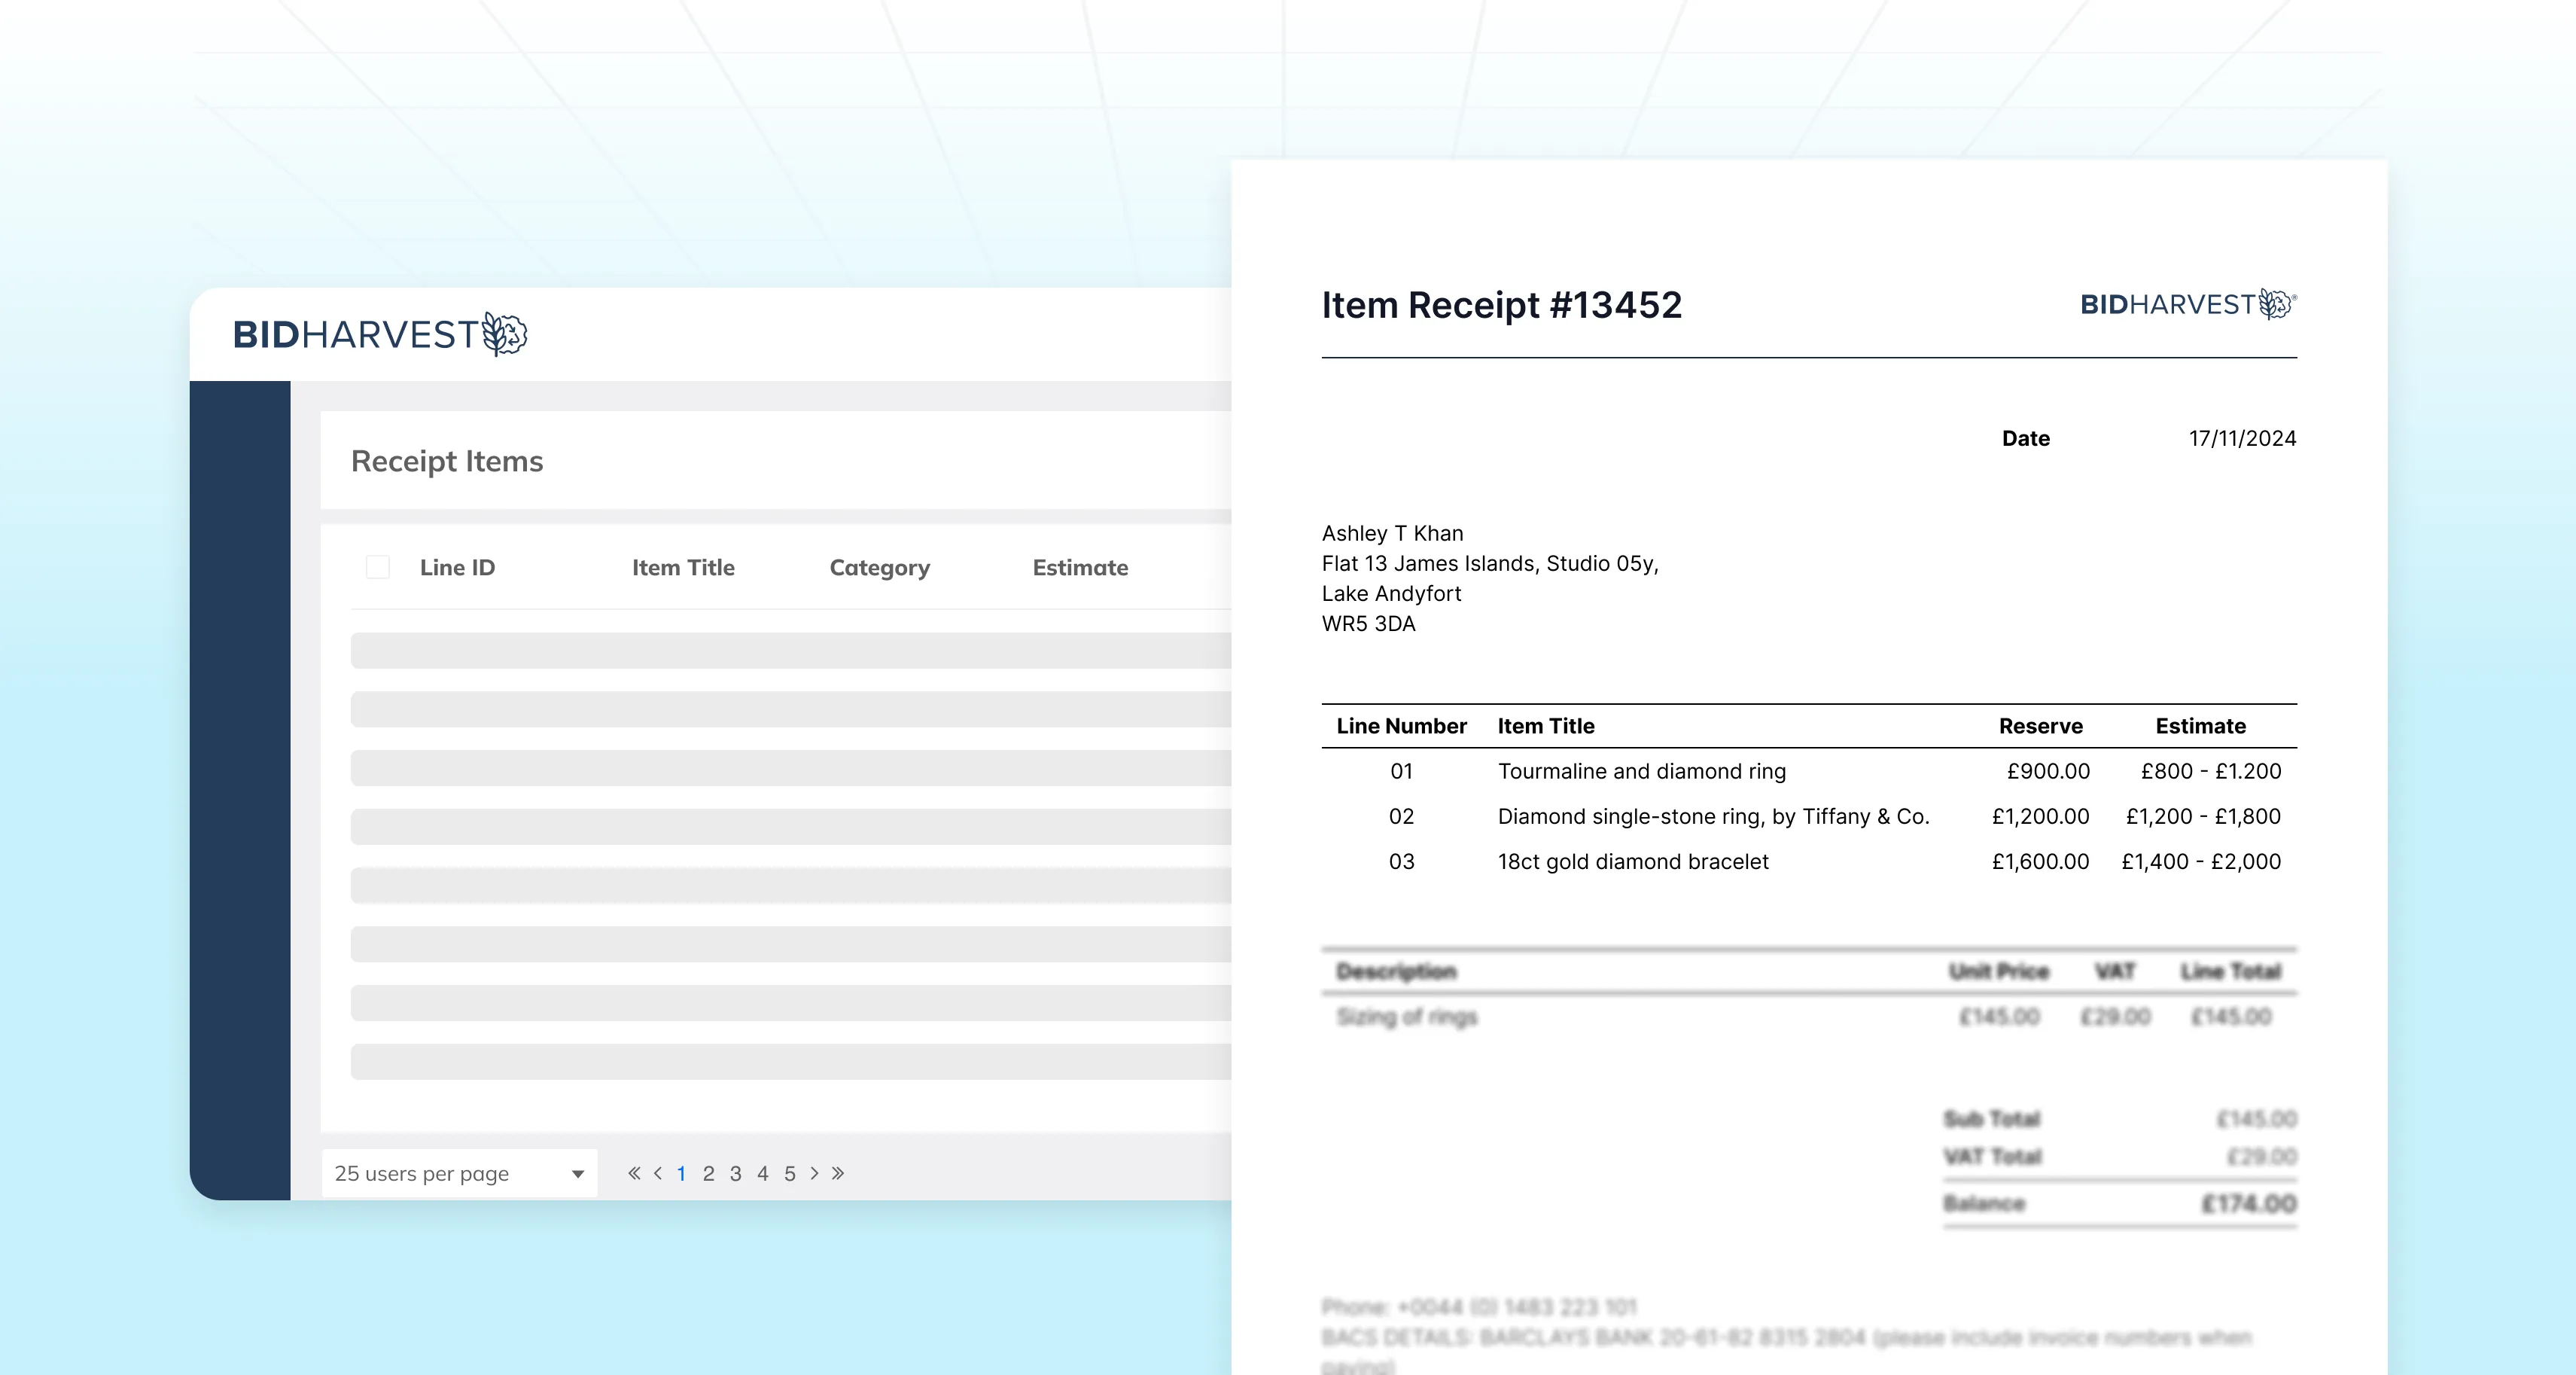Go to the first page using double-left arrows
Image resolution: width=2576 pixels, height=1375 pixels.
click(x=634, y=1173)
